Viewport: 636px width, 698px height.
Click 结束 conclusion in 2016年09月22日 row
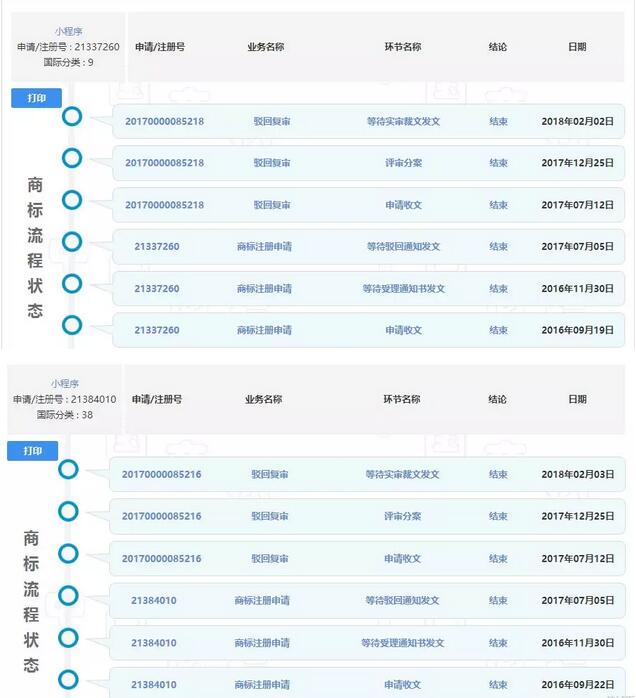pos(498,685)
